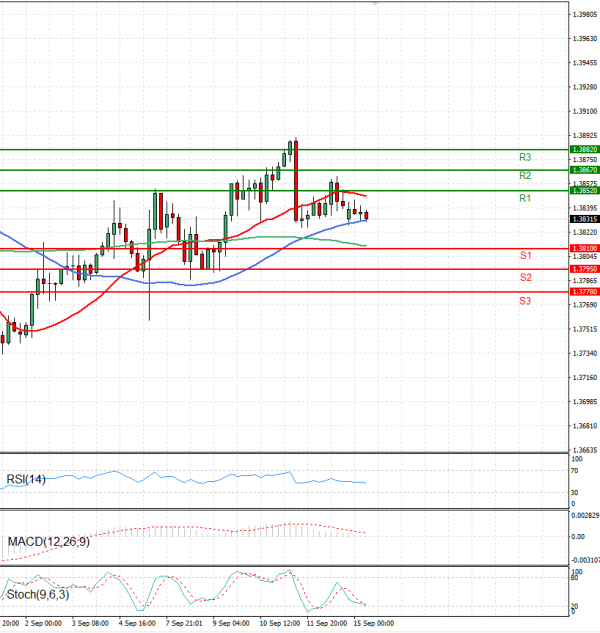The width and height of the screenshot is (600, 633).
Task: Click the RSI 70 level value
Action: coord(575,471)
